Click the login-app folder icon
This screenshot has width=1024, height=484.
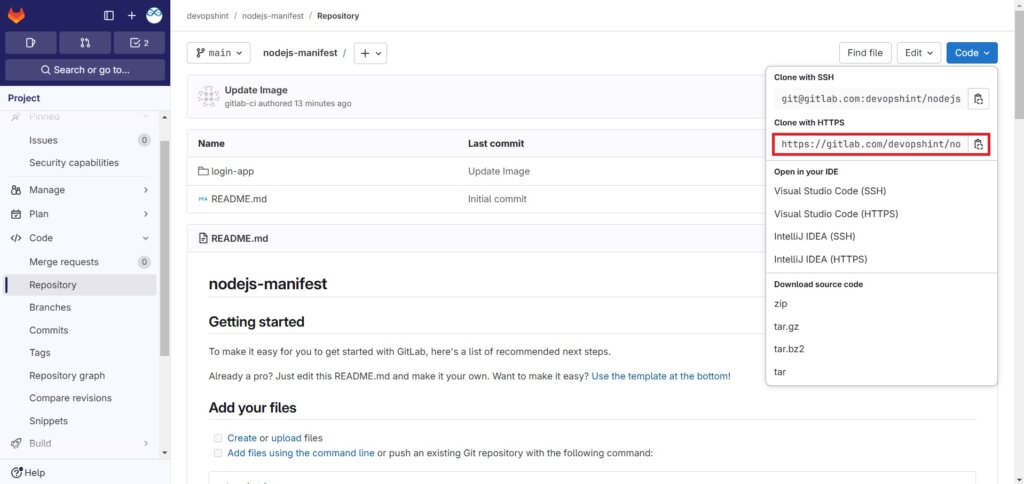tap(203, 171)
